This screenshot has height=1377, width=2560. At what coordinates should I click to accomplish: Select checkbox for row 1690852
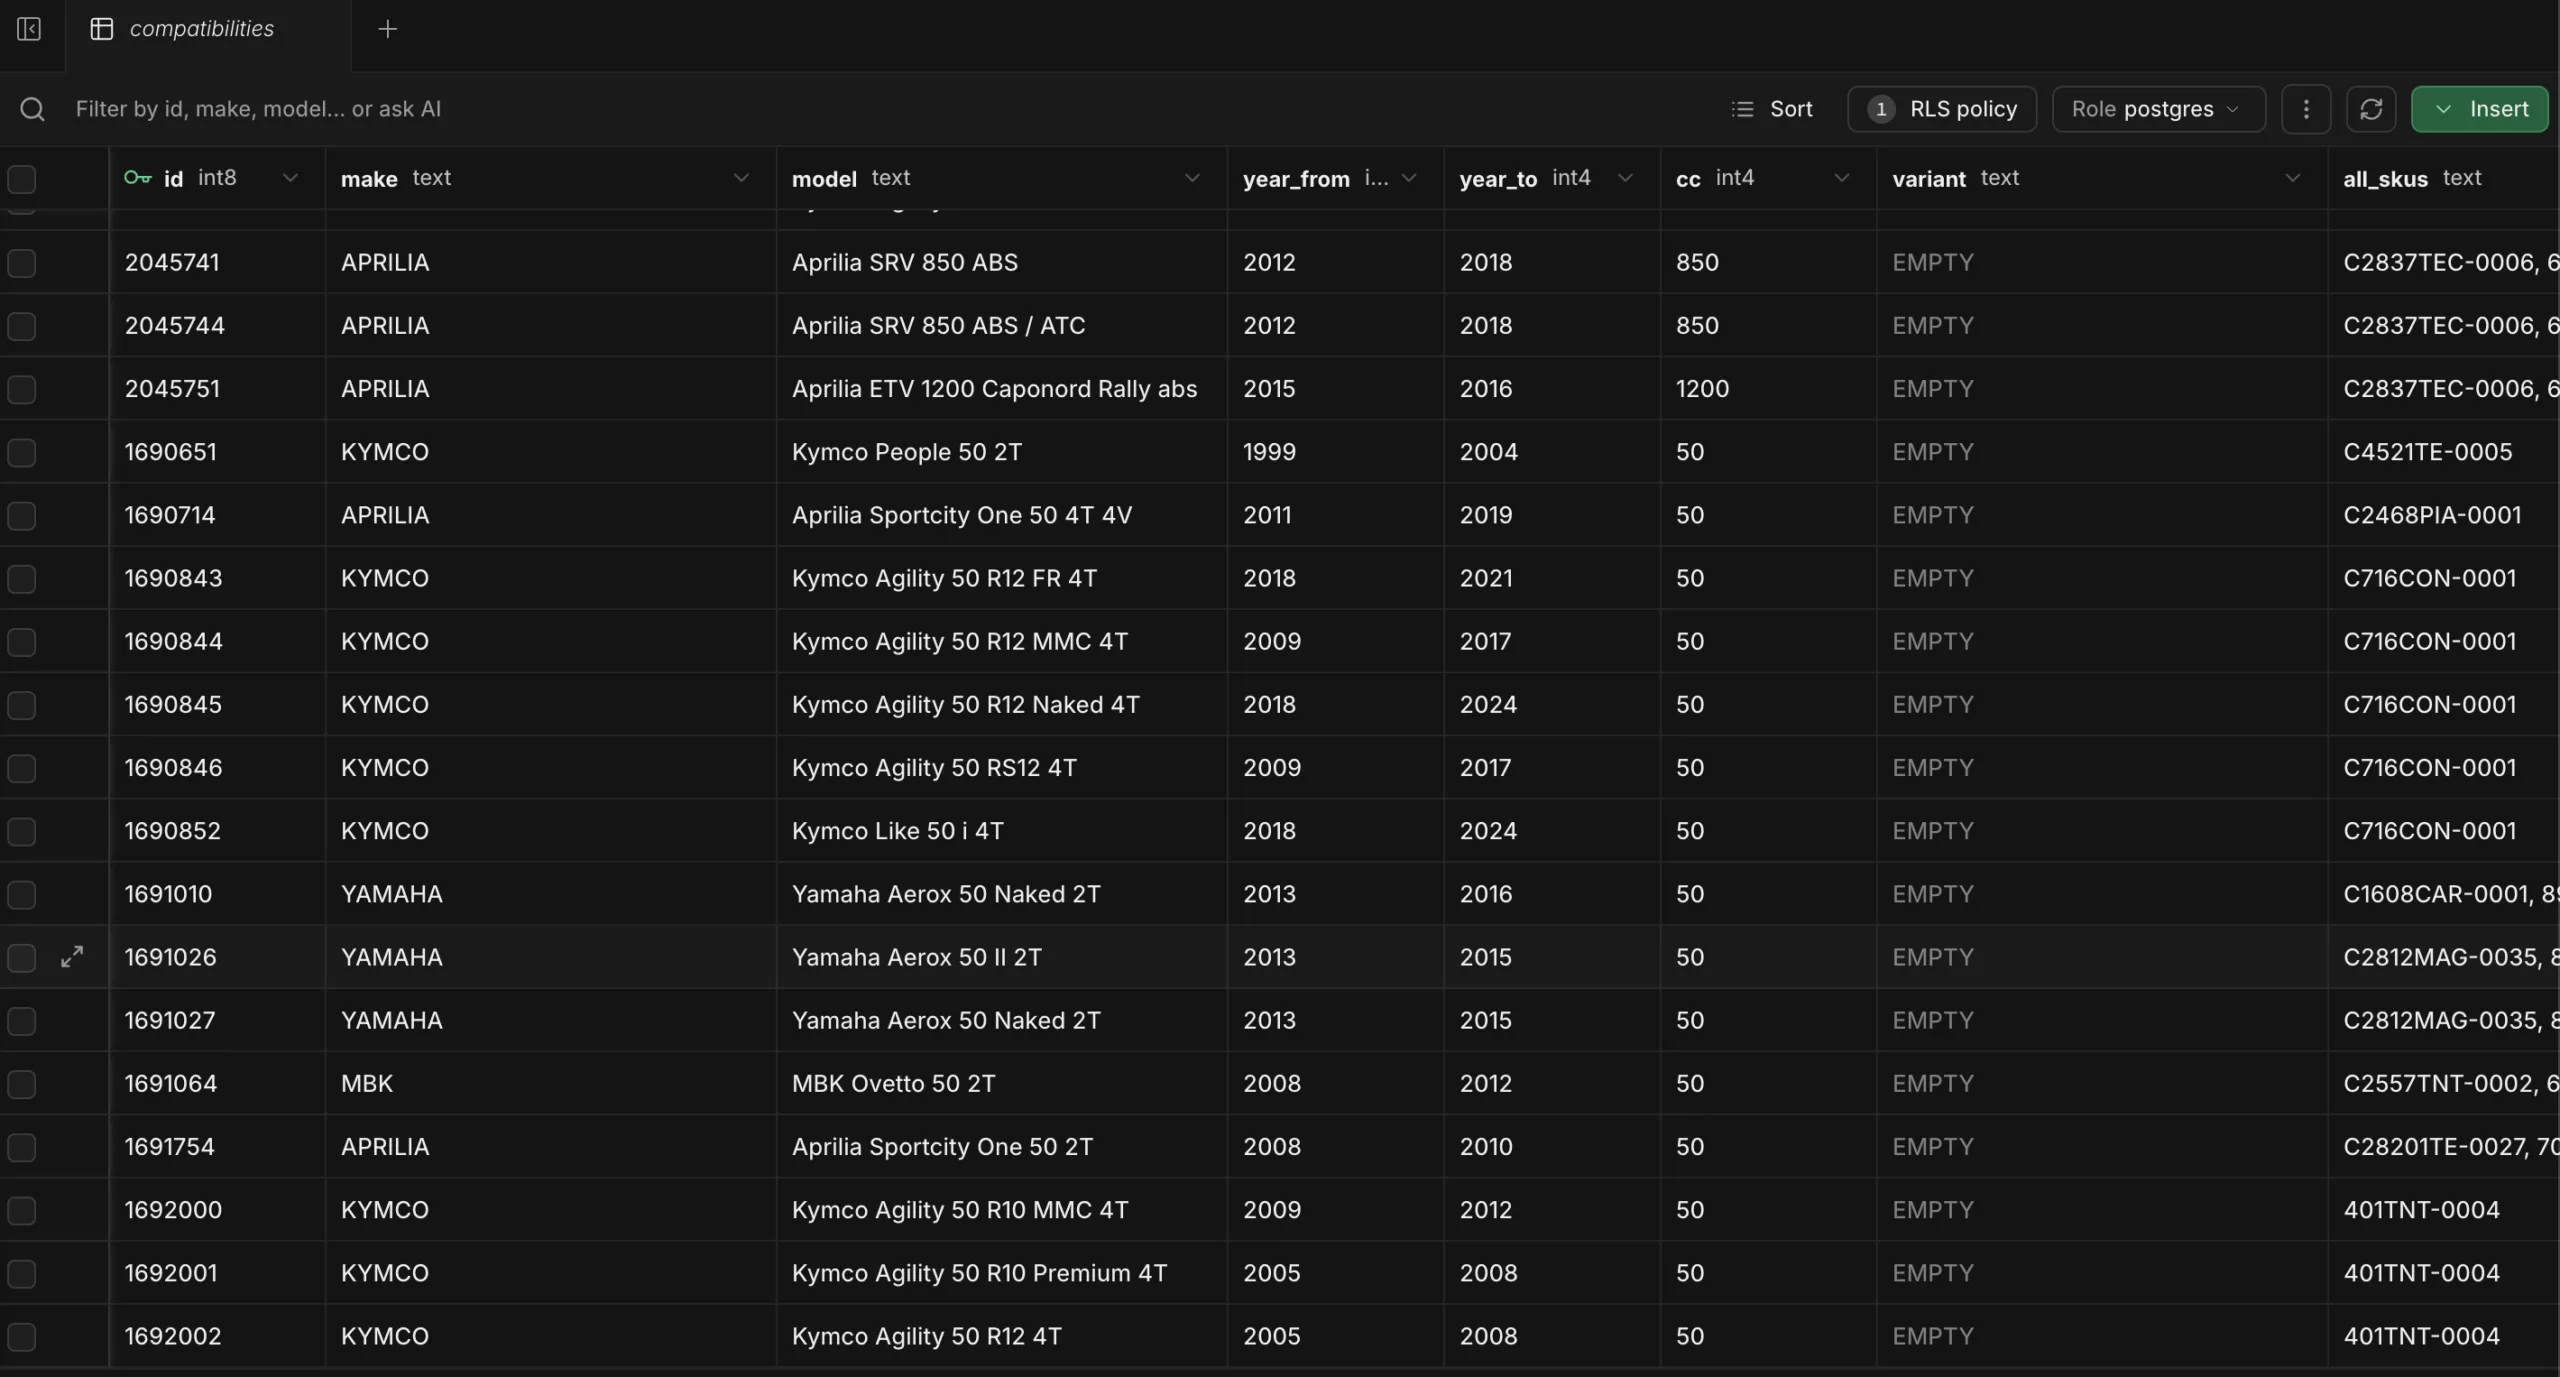pos(22,831)
